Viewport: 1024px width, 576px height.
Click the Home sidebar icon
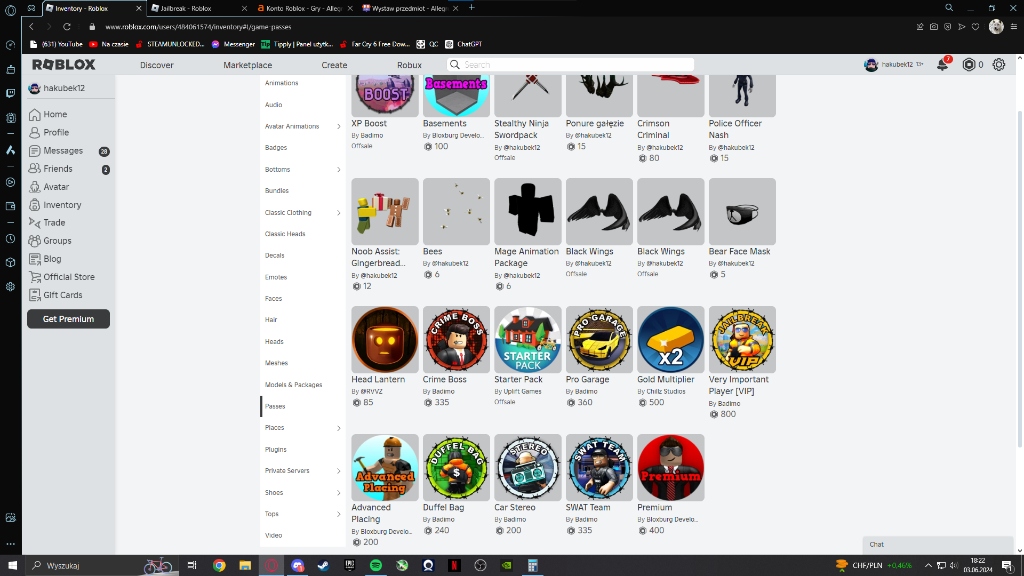(x=35, y=114)
